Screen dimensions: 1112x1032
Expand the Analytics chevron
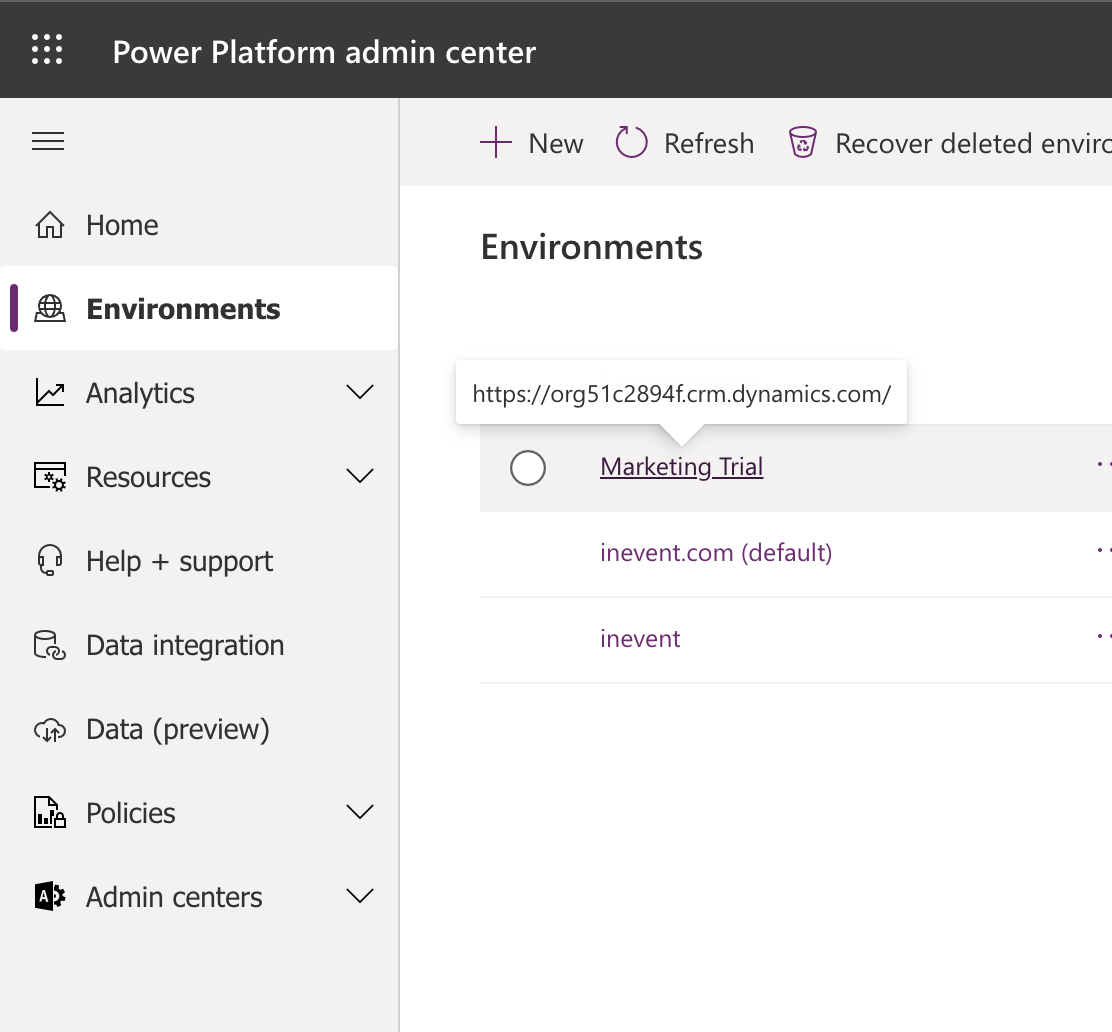[x=360, y=392]
